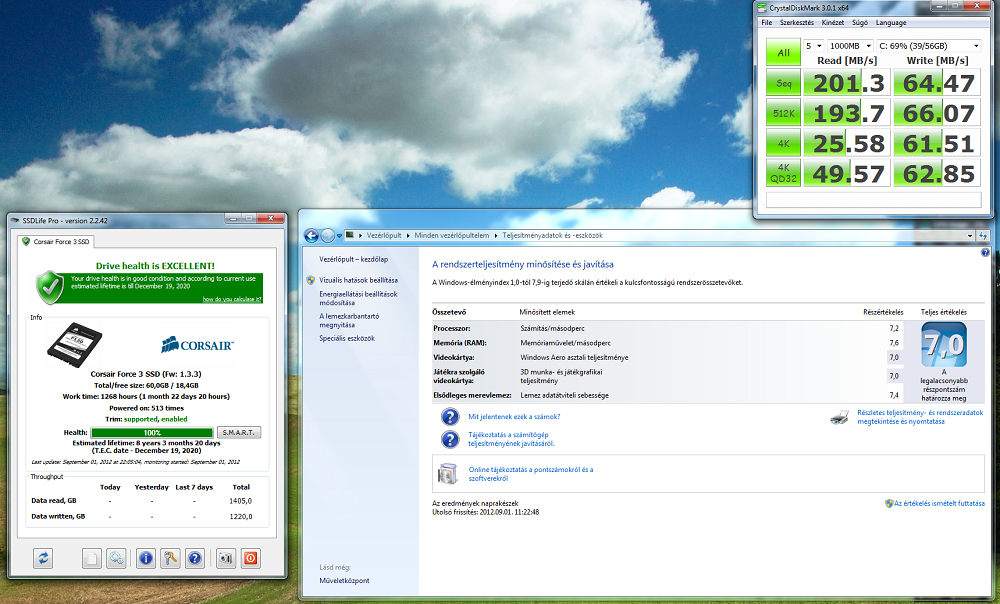Click the red power exit icon
The width and height of the screenshot is (1000, 604).
coord(251,559)
